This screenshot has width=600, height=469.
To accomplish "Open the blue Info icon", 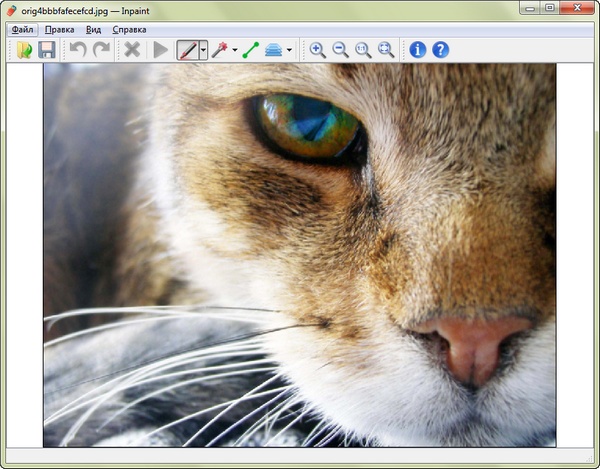I will click(x=418, y=49).
